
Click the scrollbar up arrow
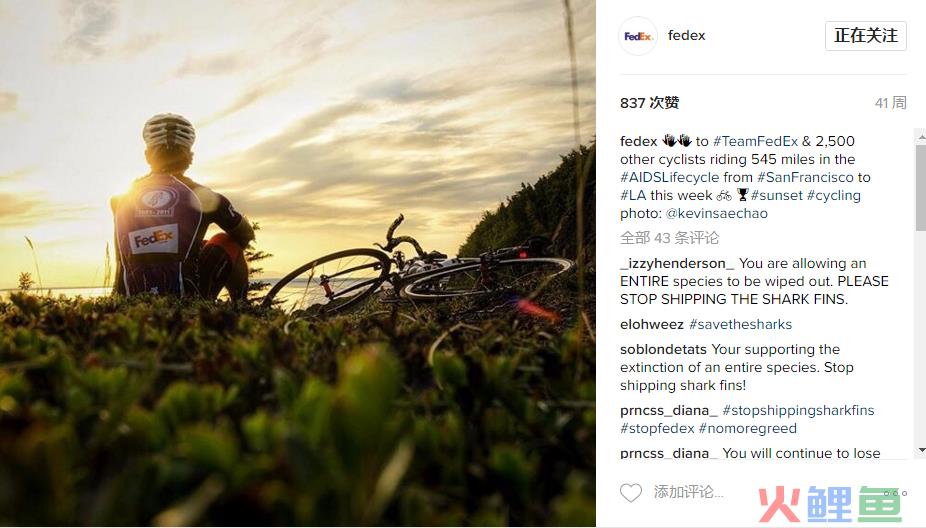click(x=921, y=137)
